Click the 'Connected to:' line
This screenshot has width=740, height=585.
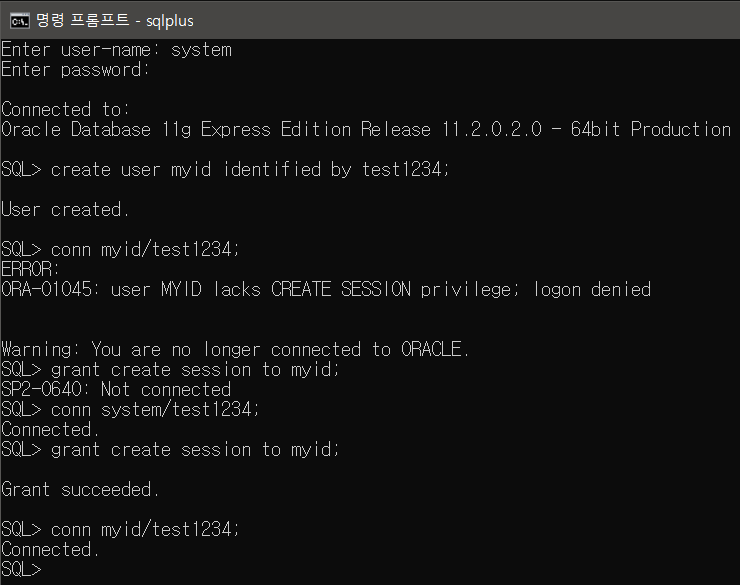[66, 109]
